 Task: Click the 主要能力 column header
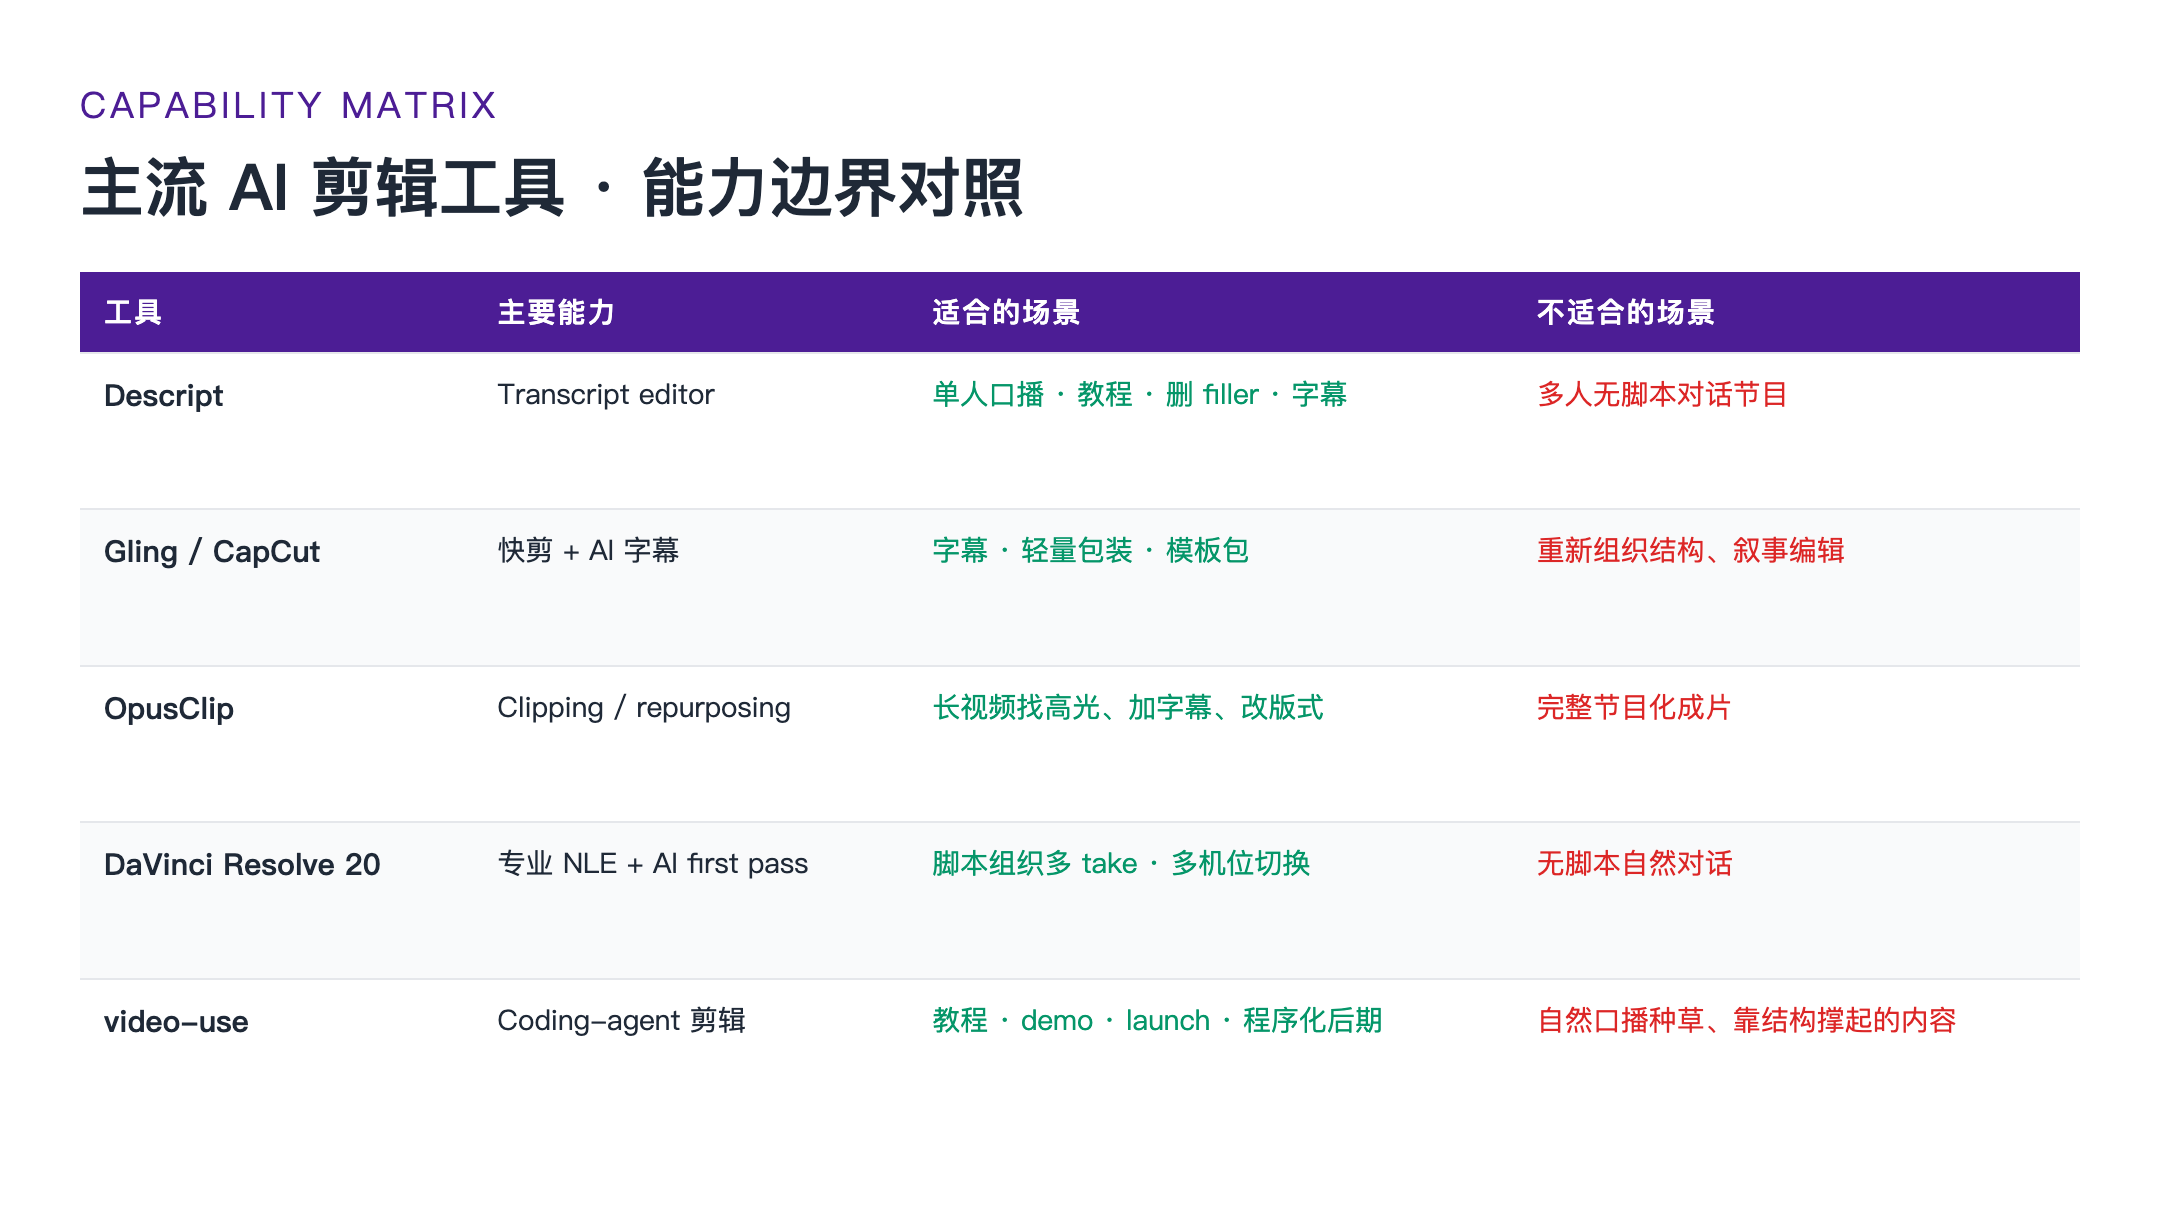tap(556, 312)
